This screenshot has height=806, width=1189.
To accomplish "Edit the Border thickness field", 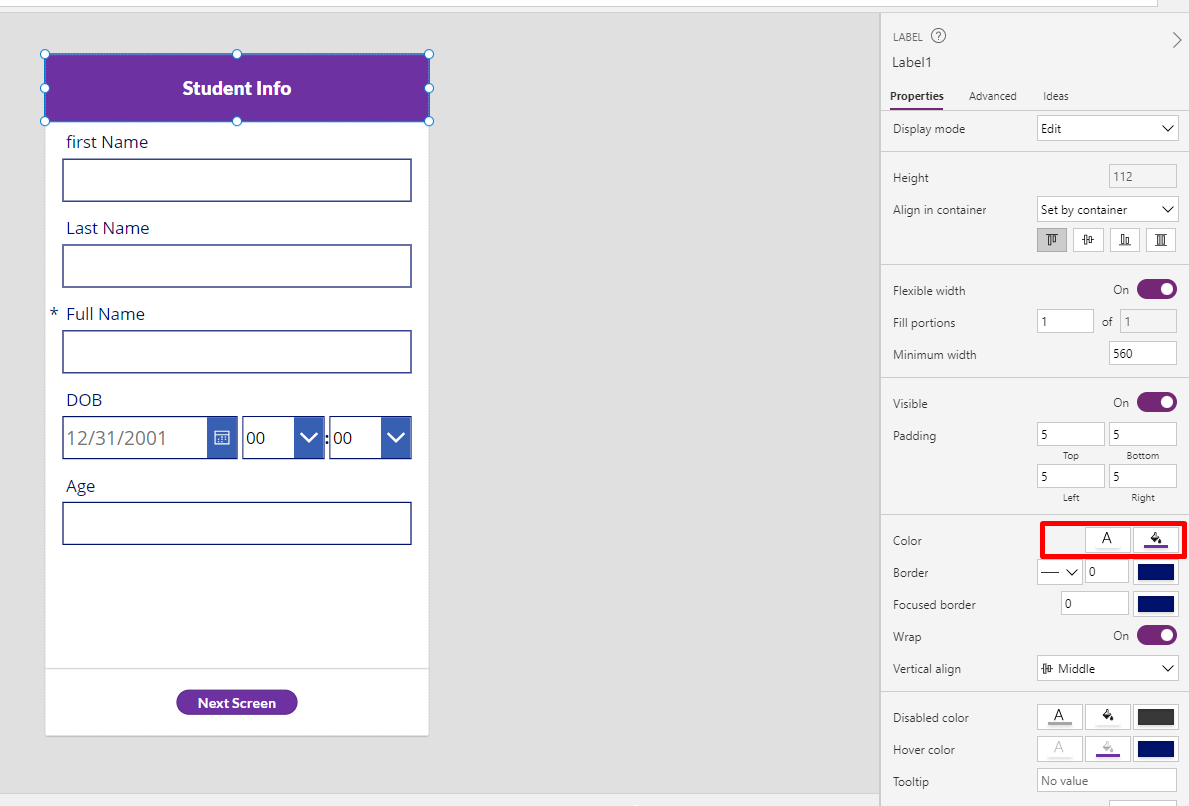I will pyautogui.click(x=1106, y=572).
